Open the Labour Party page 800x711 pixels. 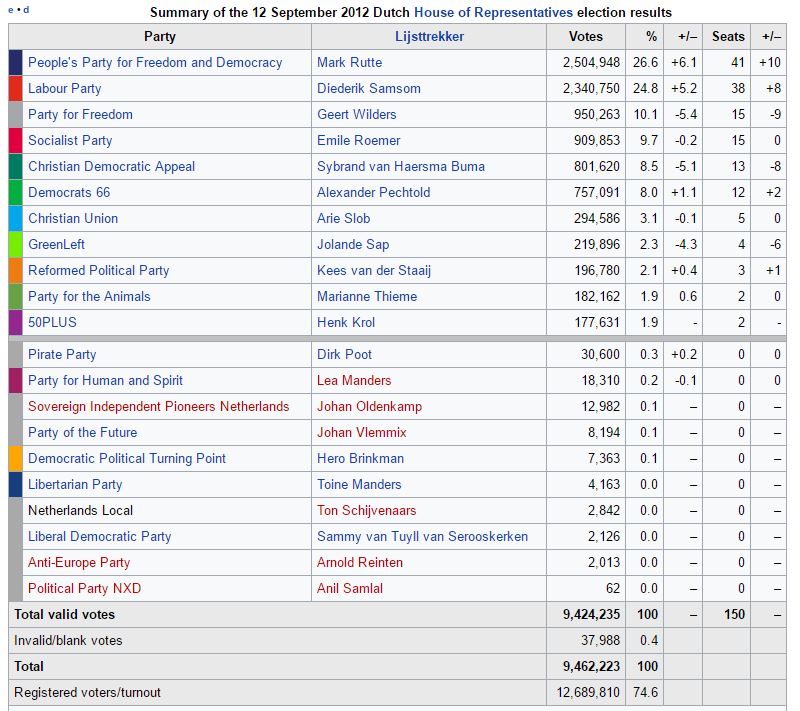[65, 89]
